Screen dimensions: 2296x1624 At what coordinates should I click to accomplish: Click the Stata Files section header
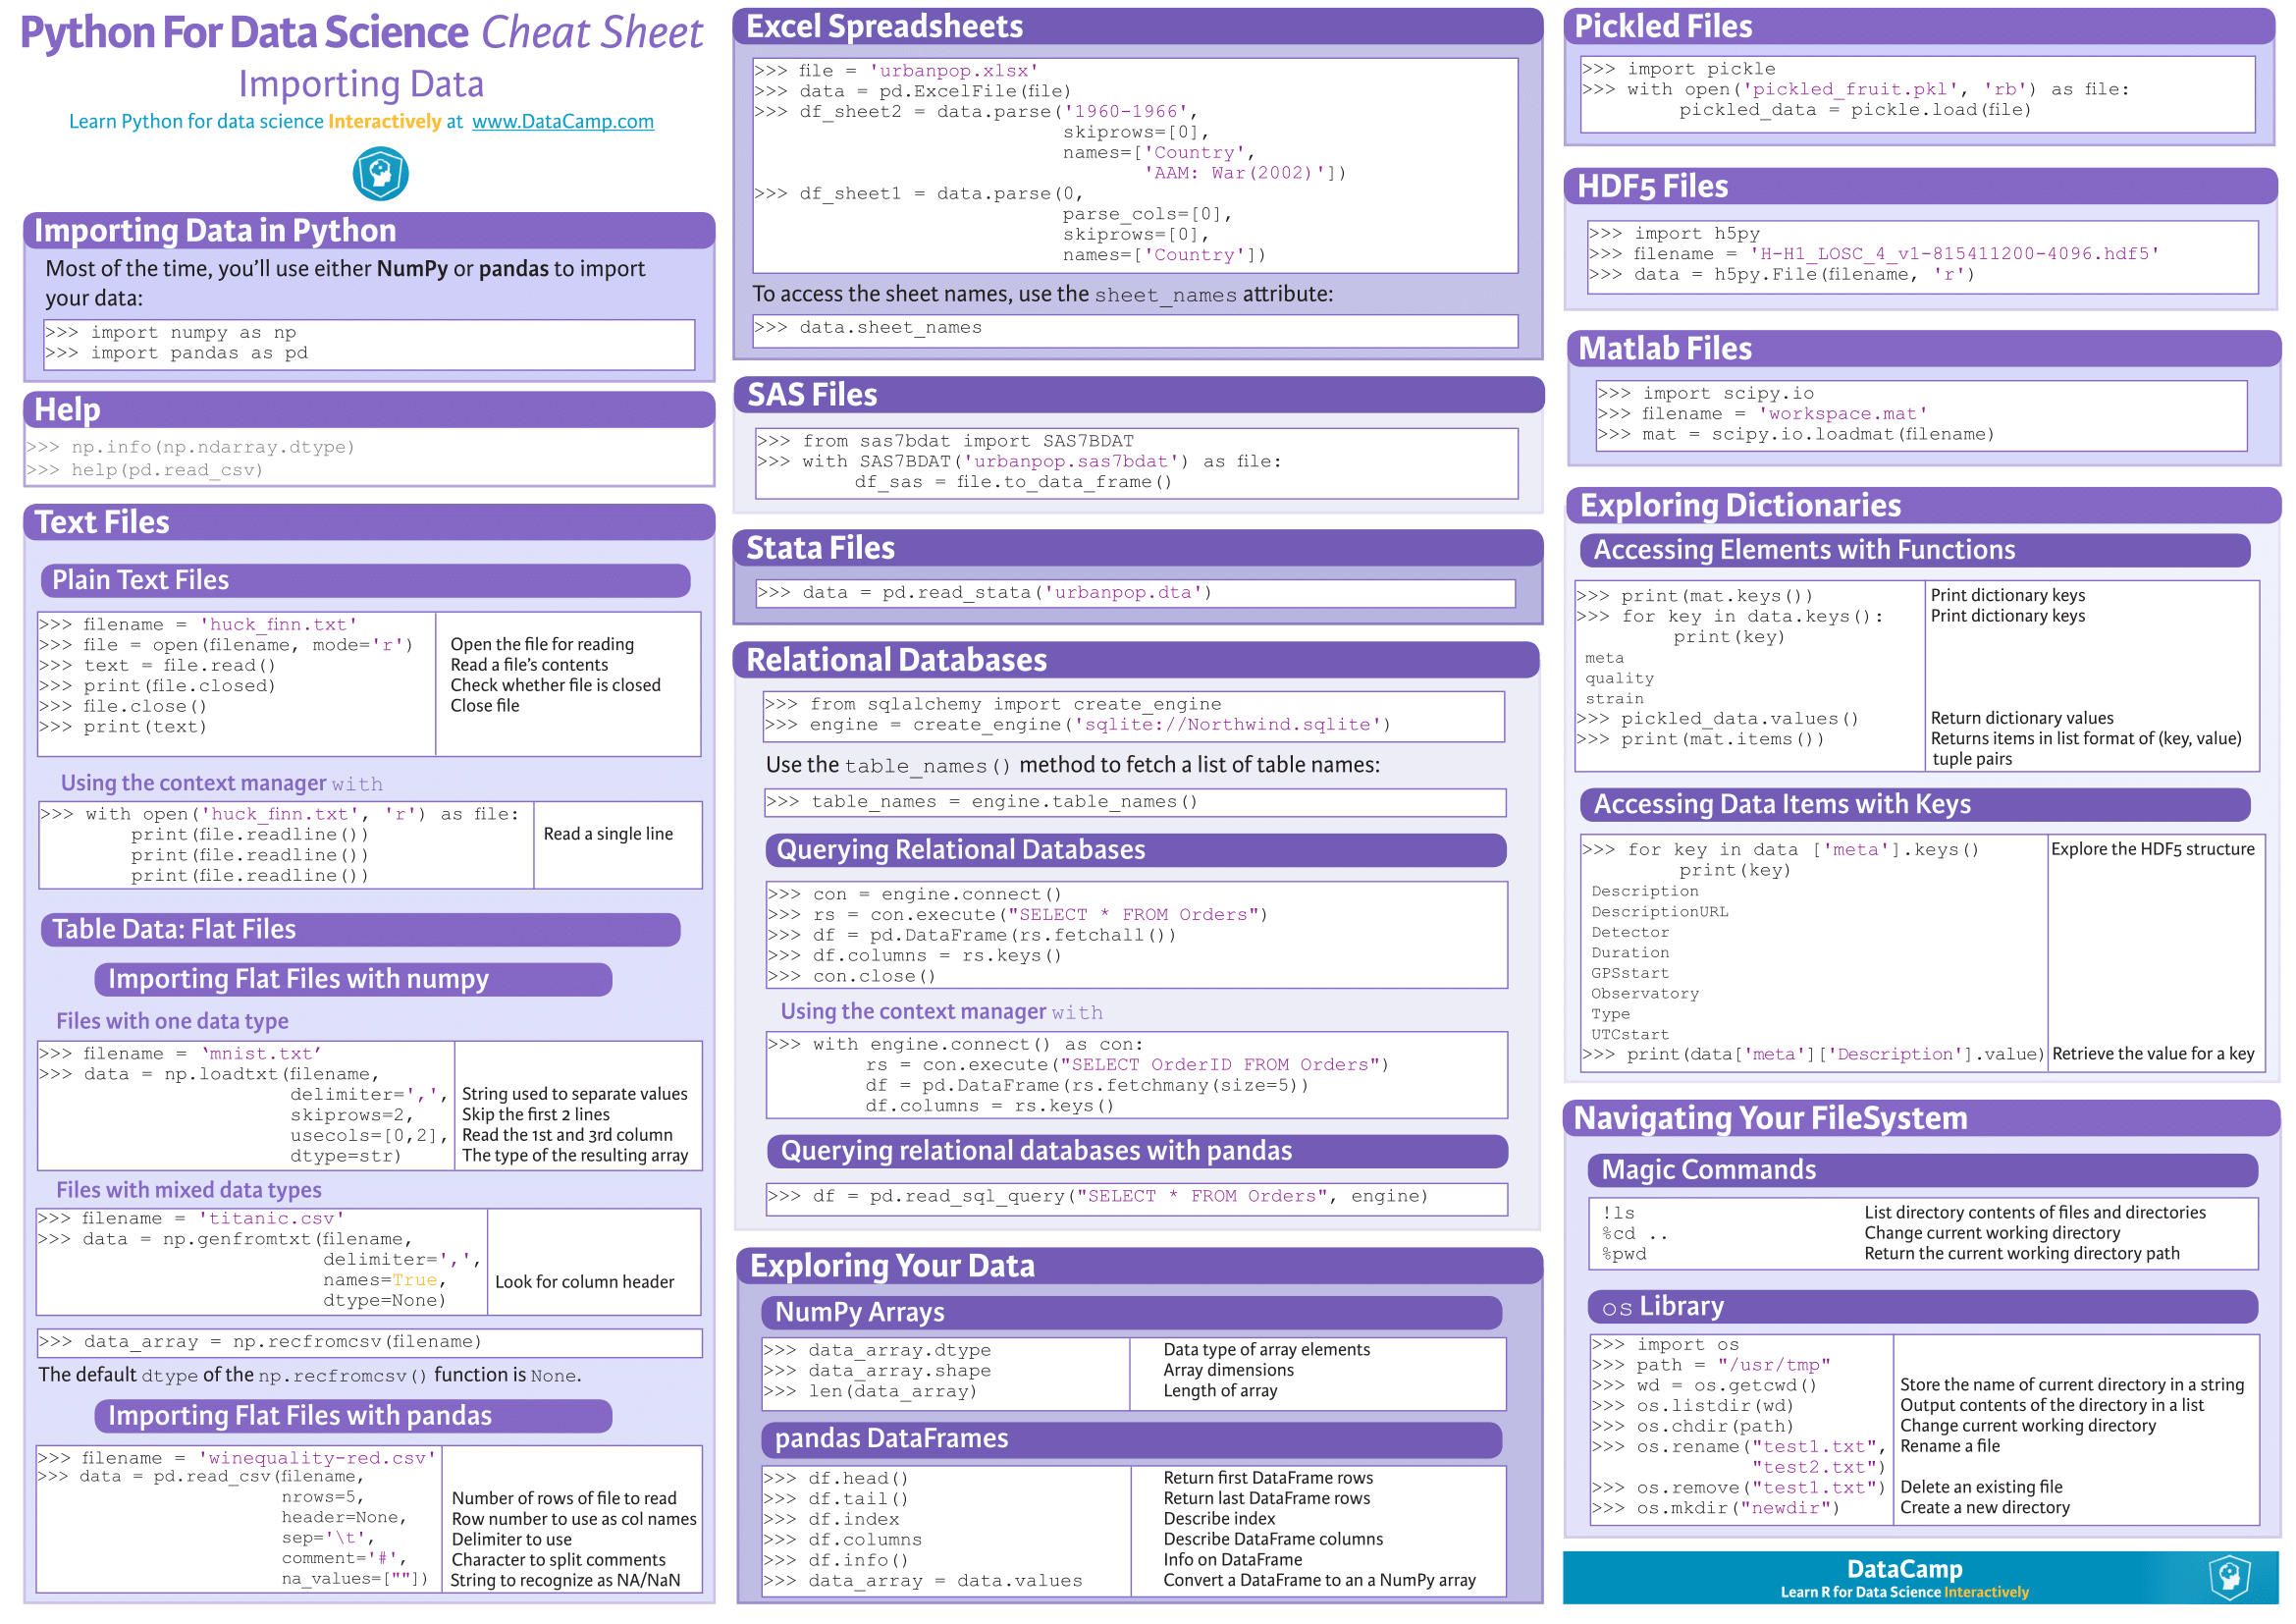1138,548
